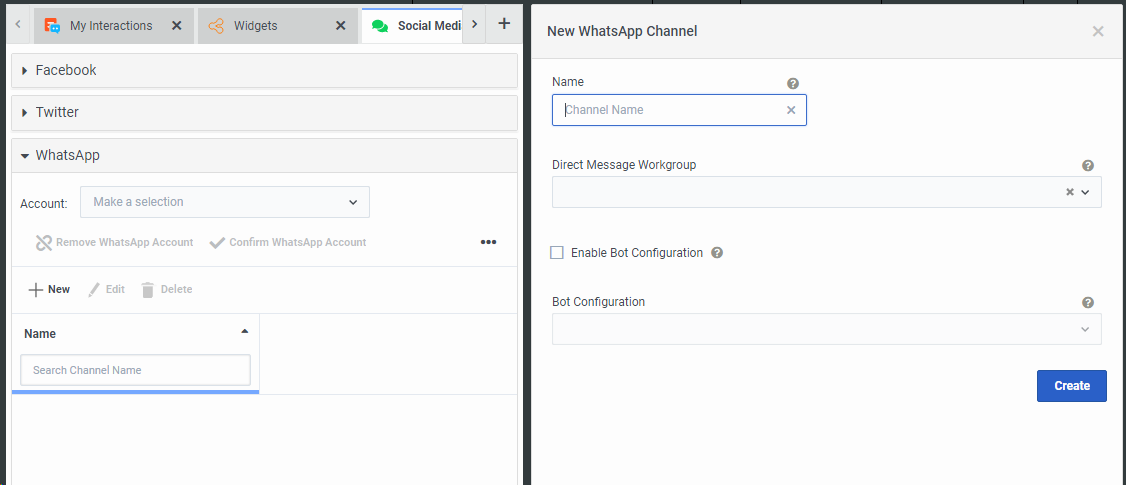Switch to the My Interactions tab

110,26
